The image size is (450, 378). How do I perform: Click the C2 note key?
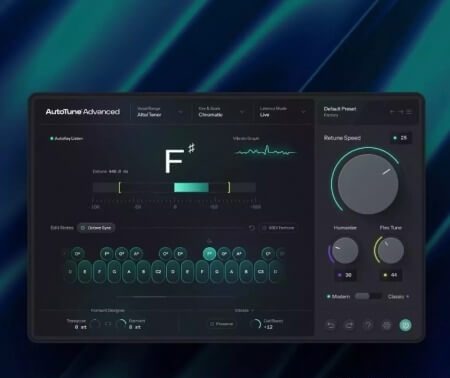[x=158, y=272]
